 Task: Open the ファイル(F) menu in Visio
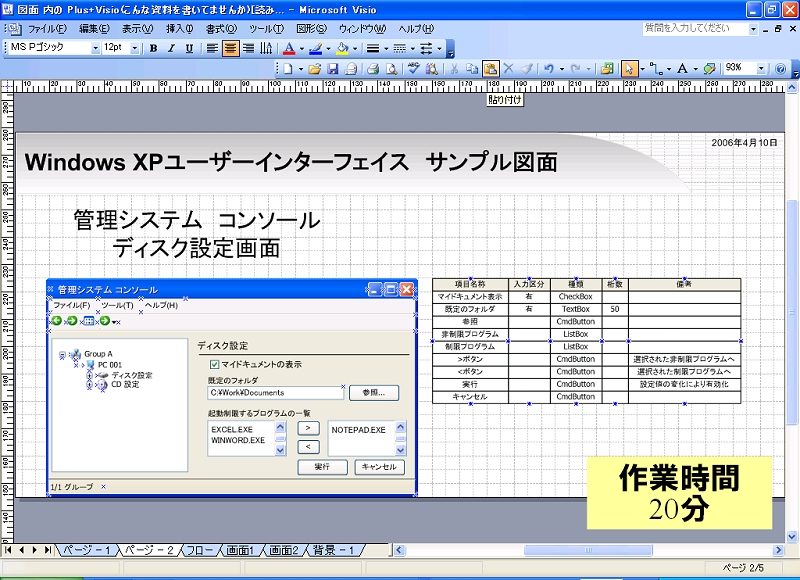pos(46,29)
